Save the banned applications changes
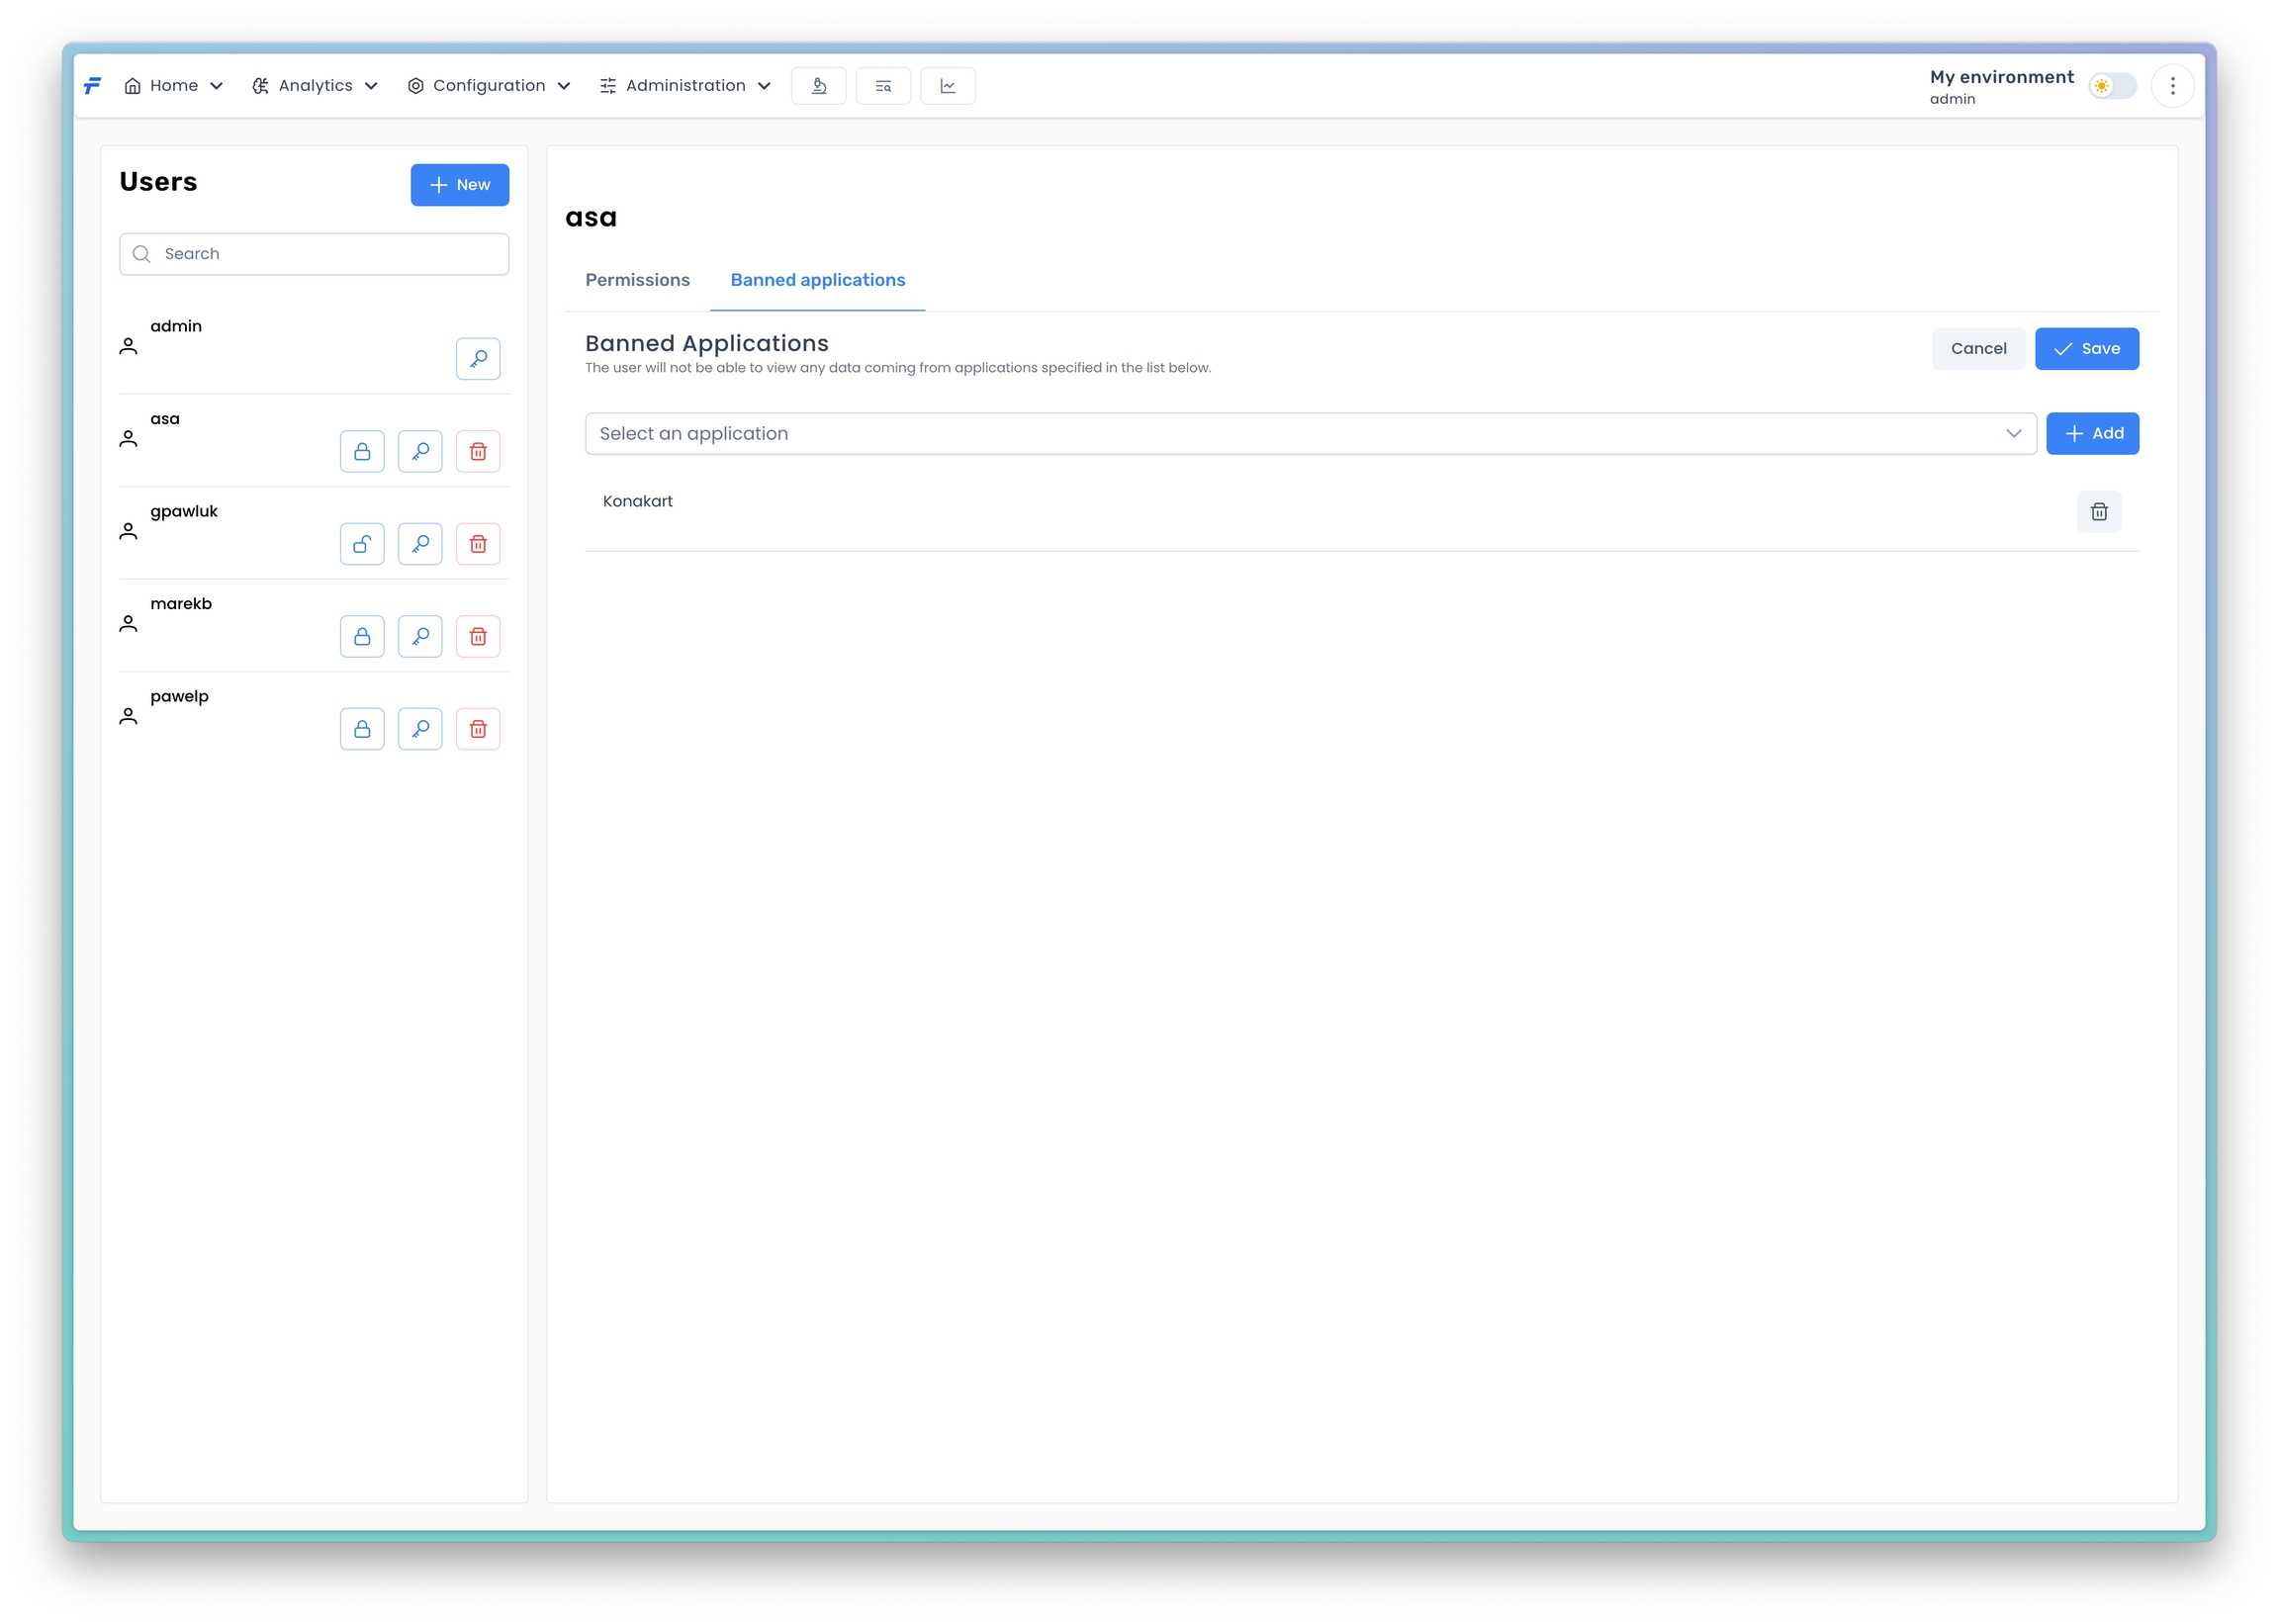The image size is (2279, 1624). pos(2086,349)
